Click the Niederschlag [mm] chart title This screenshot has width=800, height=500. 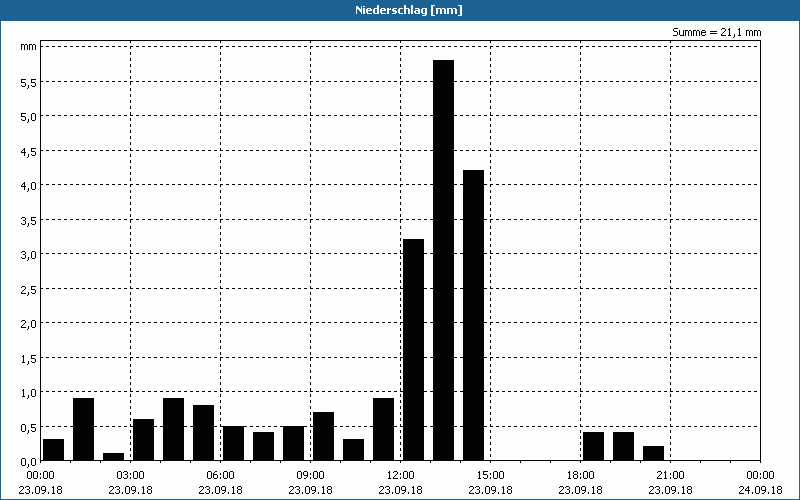click(409, 10)
